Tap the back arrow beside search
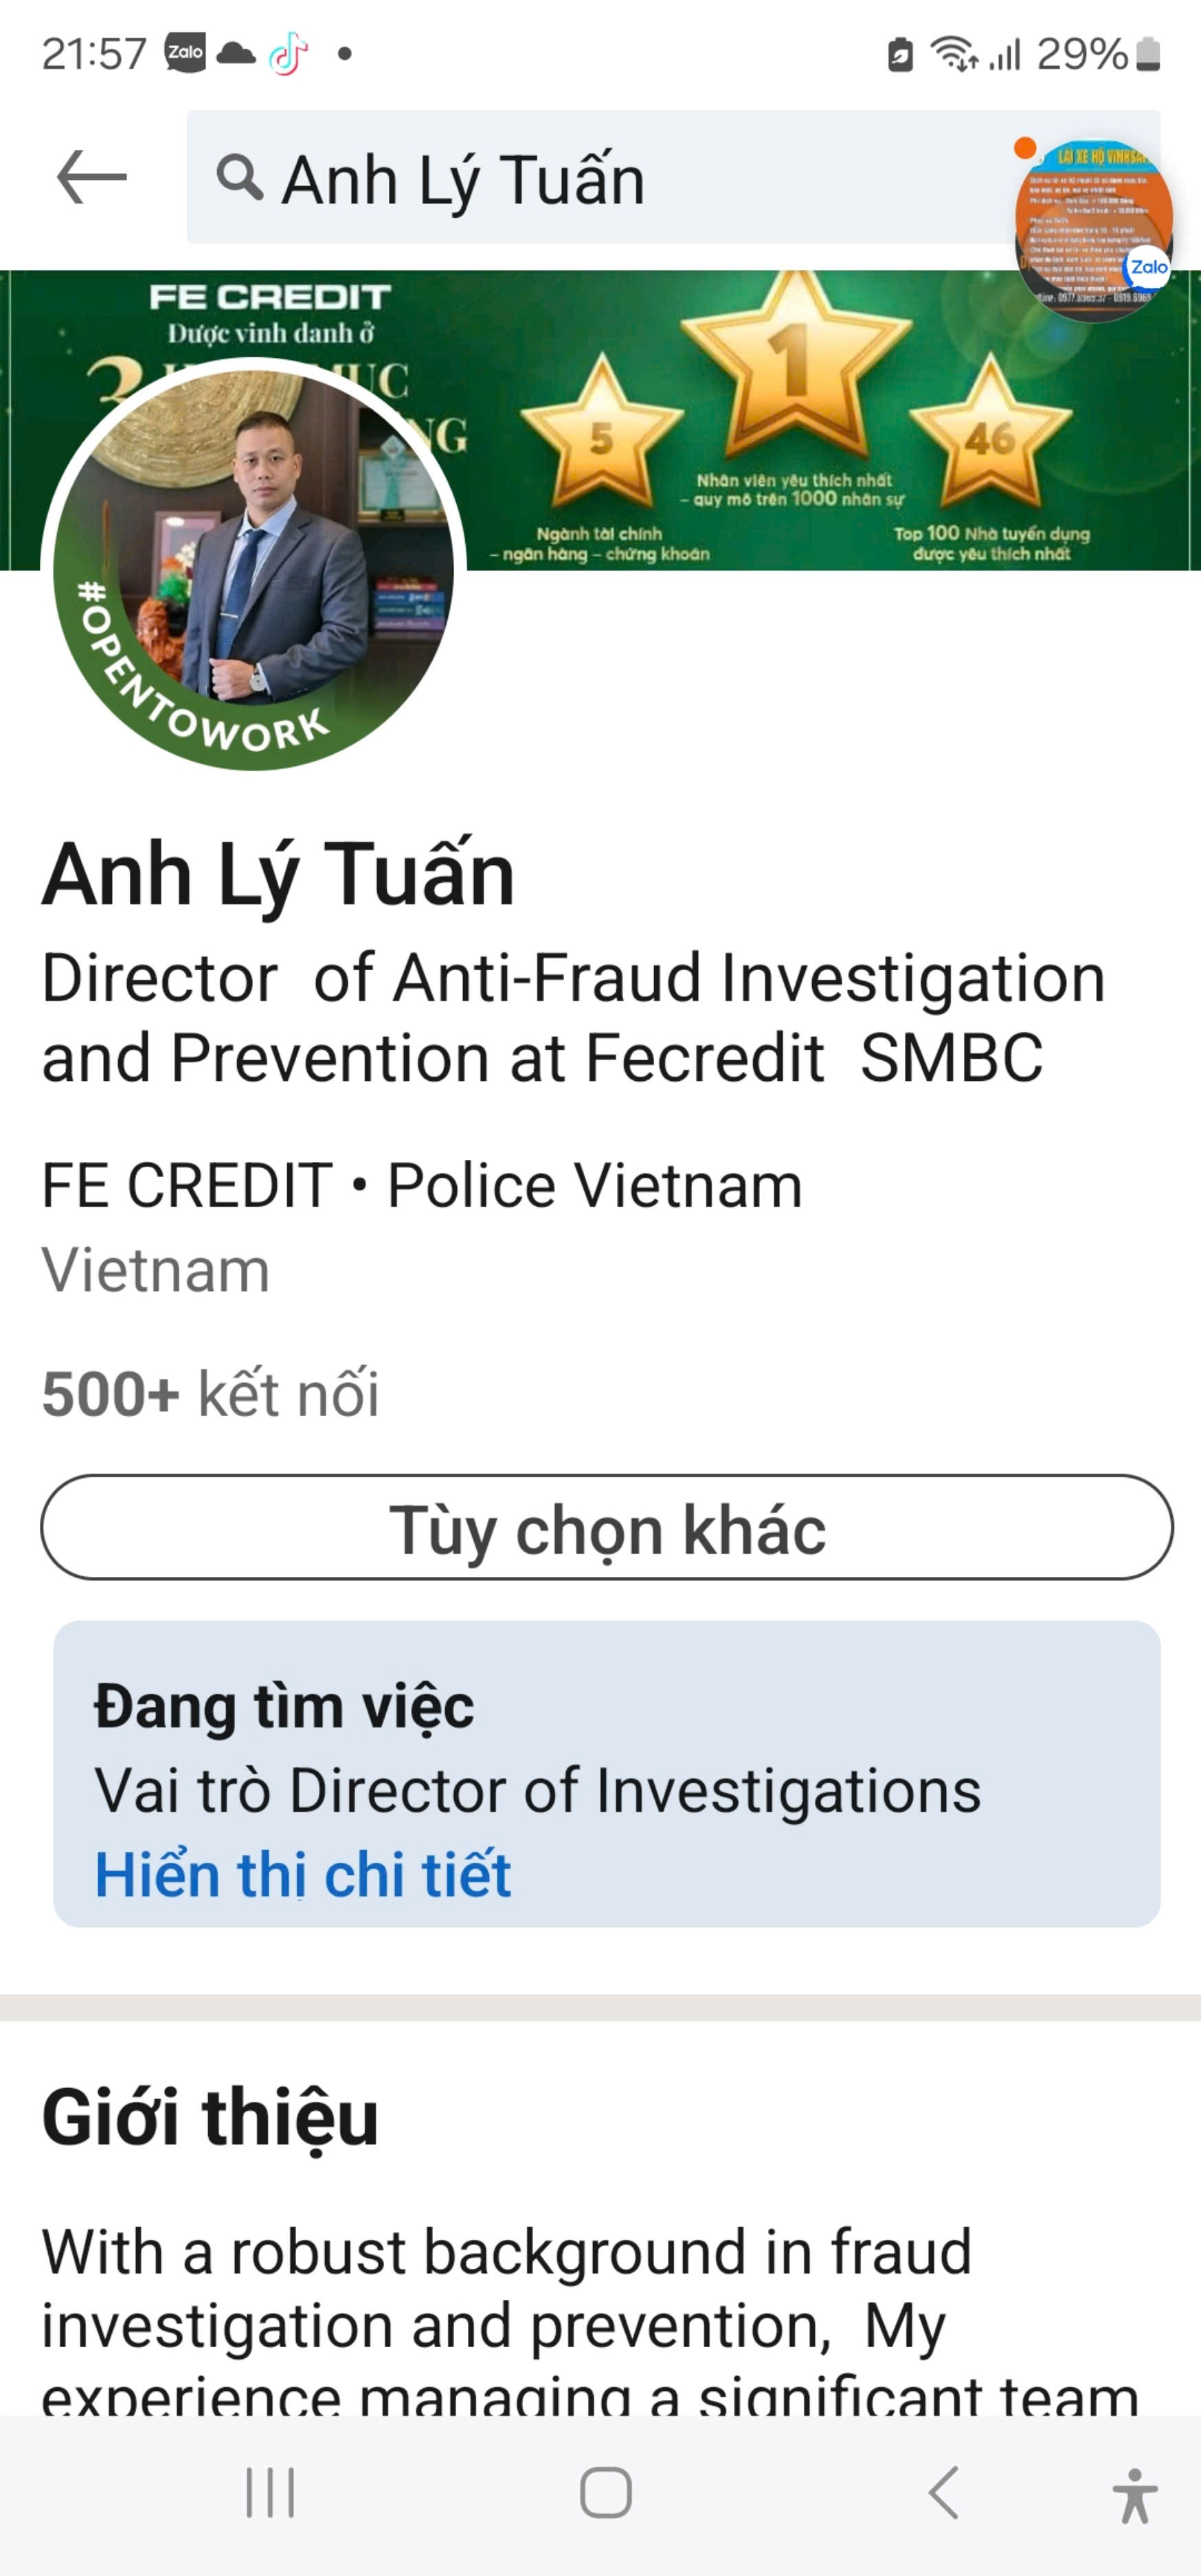Image resolution: width=1201 pixels, height=2576 pixels. [91, 177]
